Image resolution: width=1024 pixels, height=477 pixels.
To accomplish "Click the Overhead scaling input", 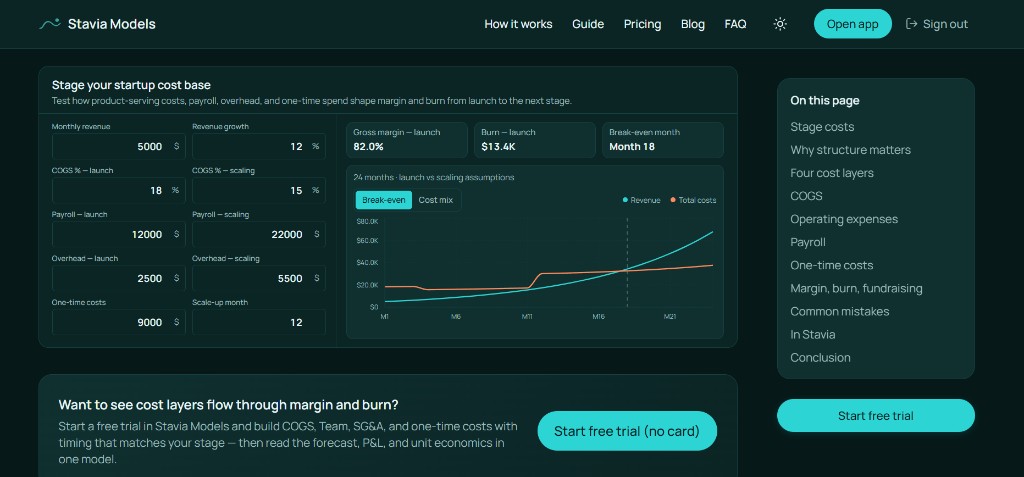I will click(259, 278).
